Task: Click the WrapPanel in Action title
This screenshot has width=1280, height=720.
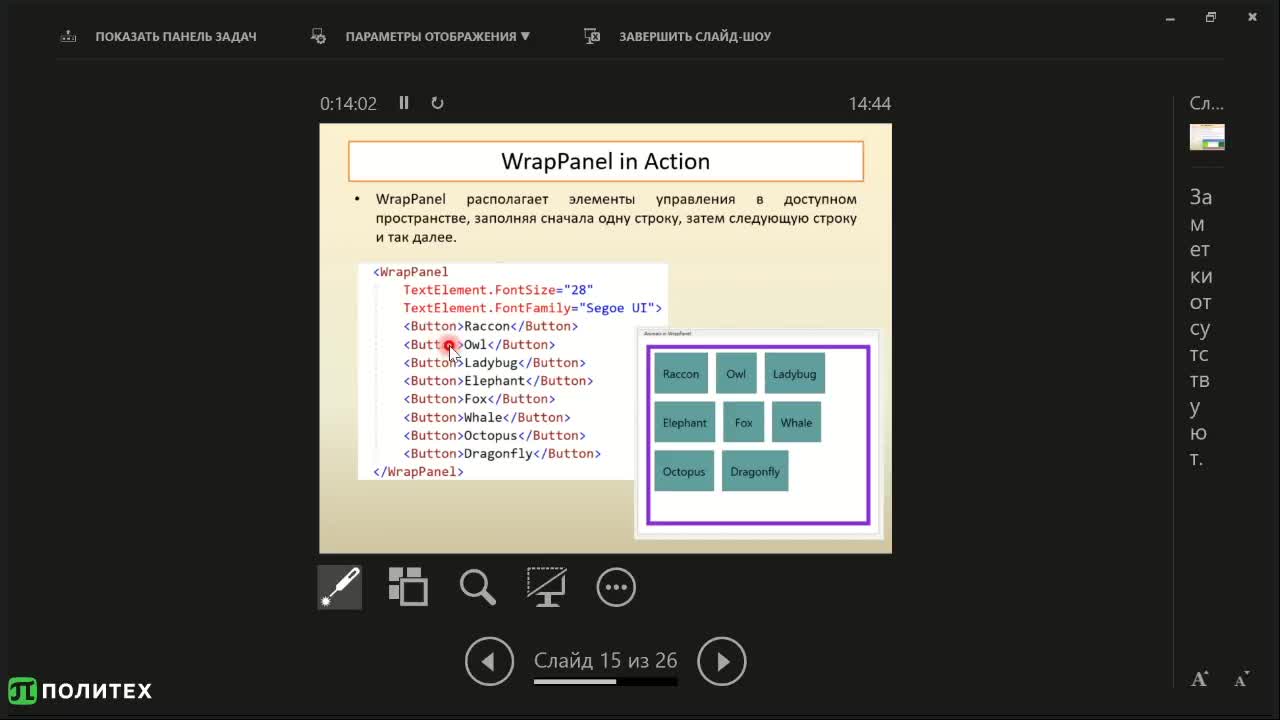Action: click(x=605, y=162)
